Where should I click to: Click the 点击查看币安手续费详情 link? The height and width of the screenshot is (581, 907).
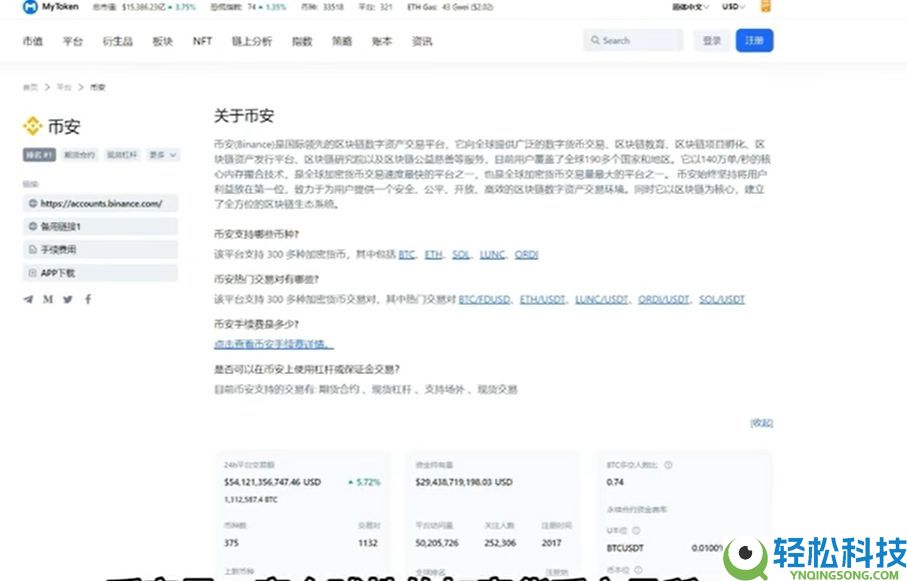click(x=274, y=344)
